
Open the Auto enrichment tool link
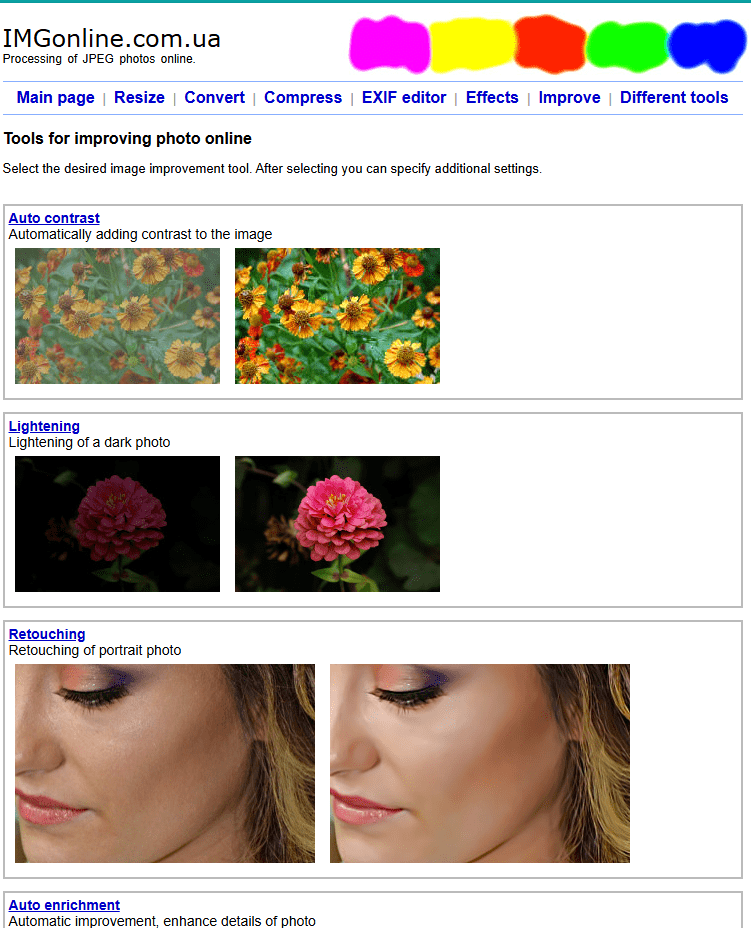64,905
